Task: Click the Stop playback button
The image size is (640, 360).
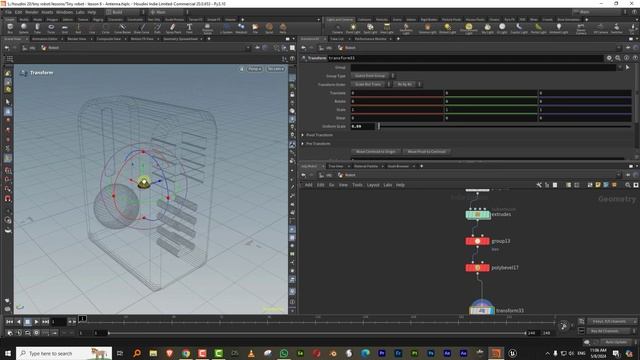Action: 27,322
